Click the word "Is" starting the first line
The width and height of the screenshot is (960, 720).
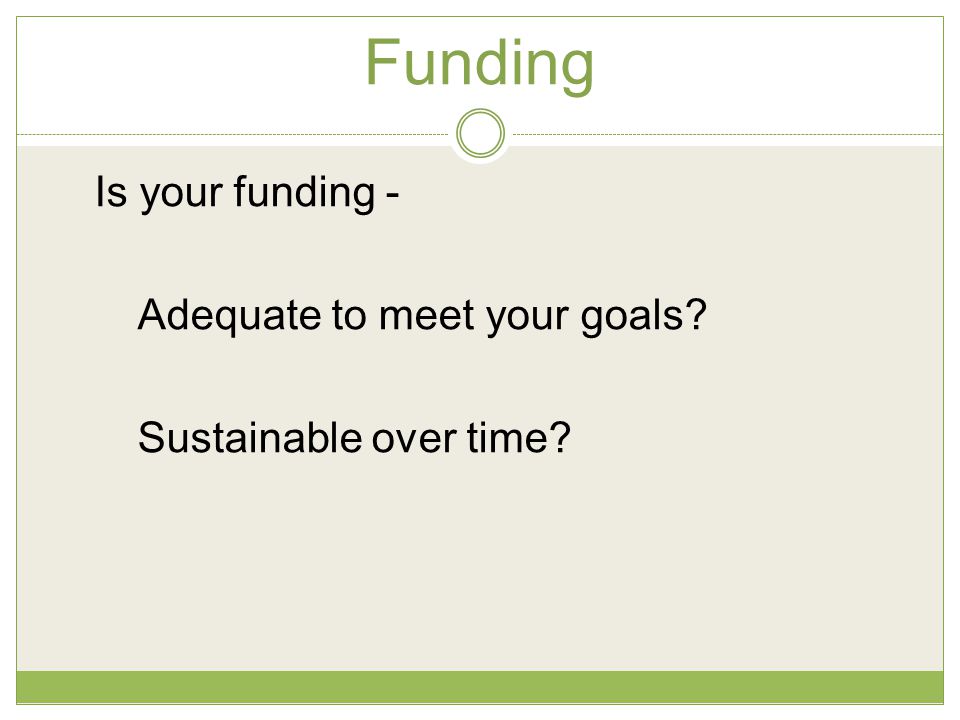tap(111, 192)
